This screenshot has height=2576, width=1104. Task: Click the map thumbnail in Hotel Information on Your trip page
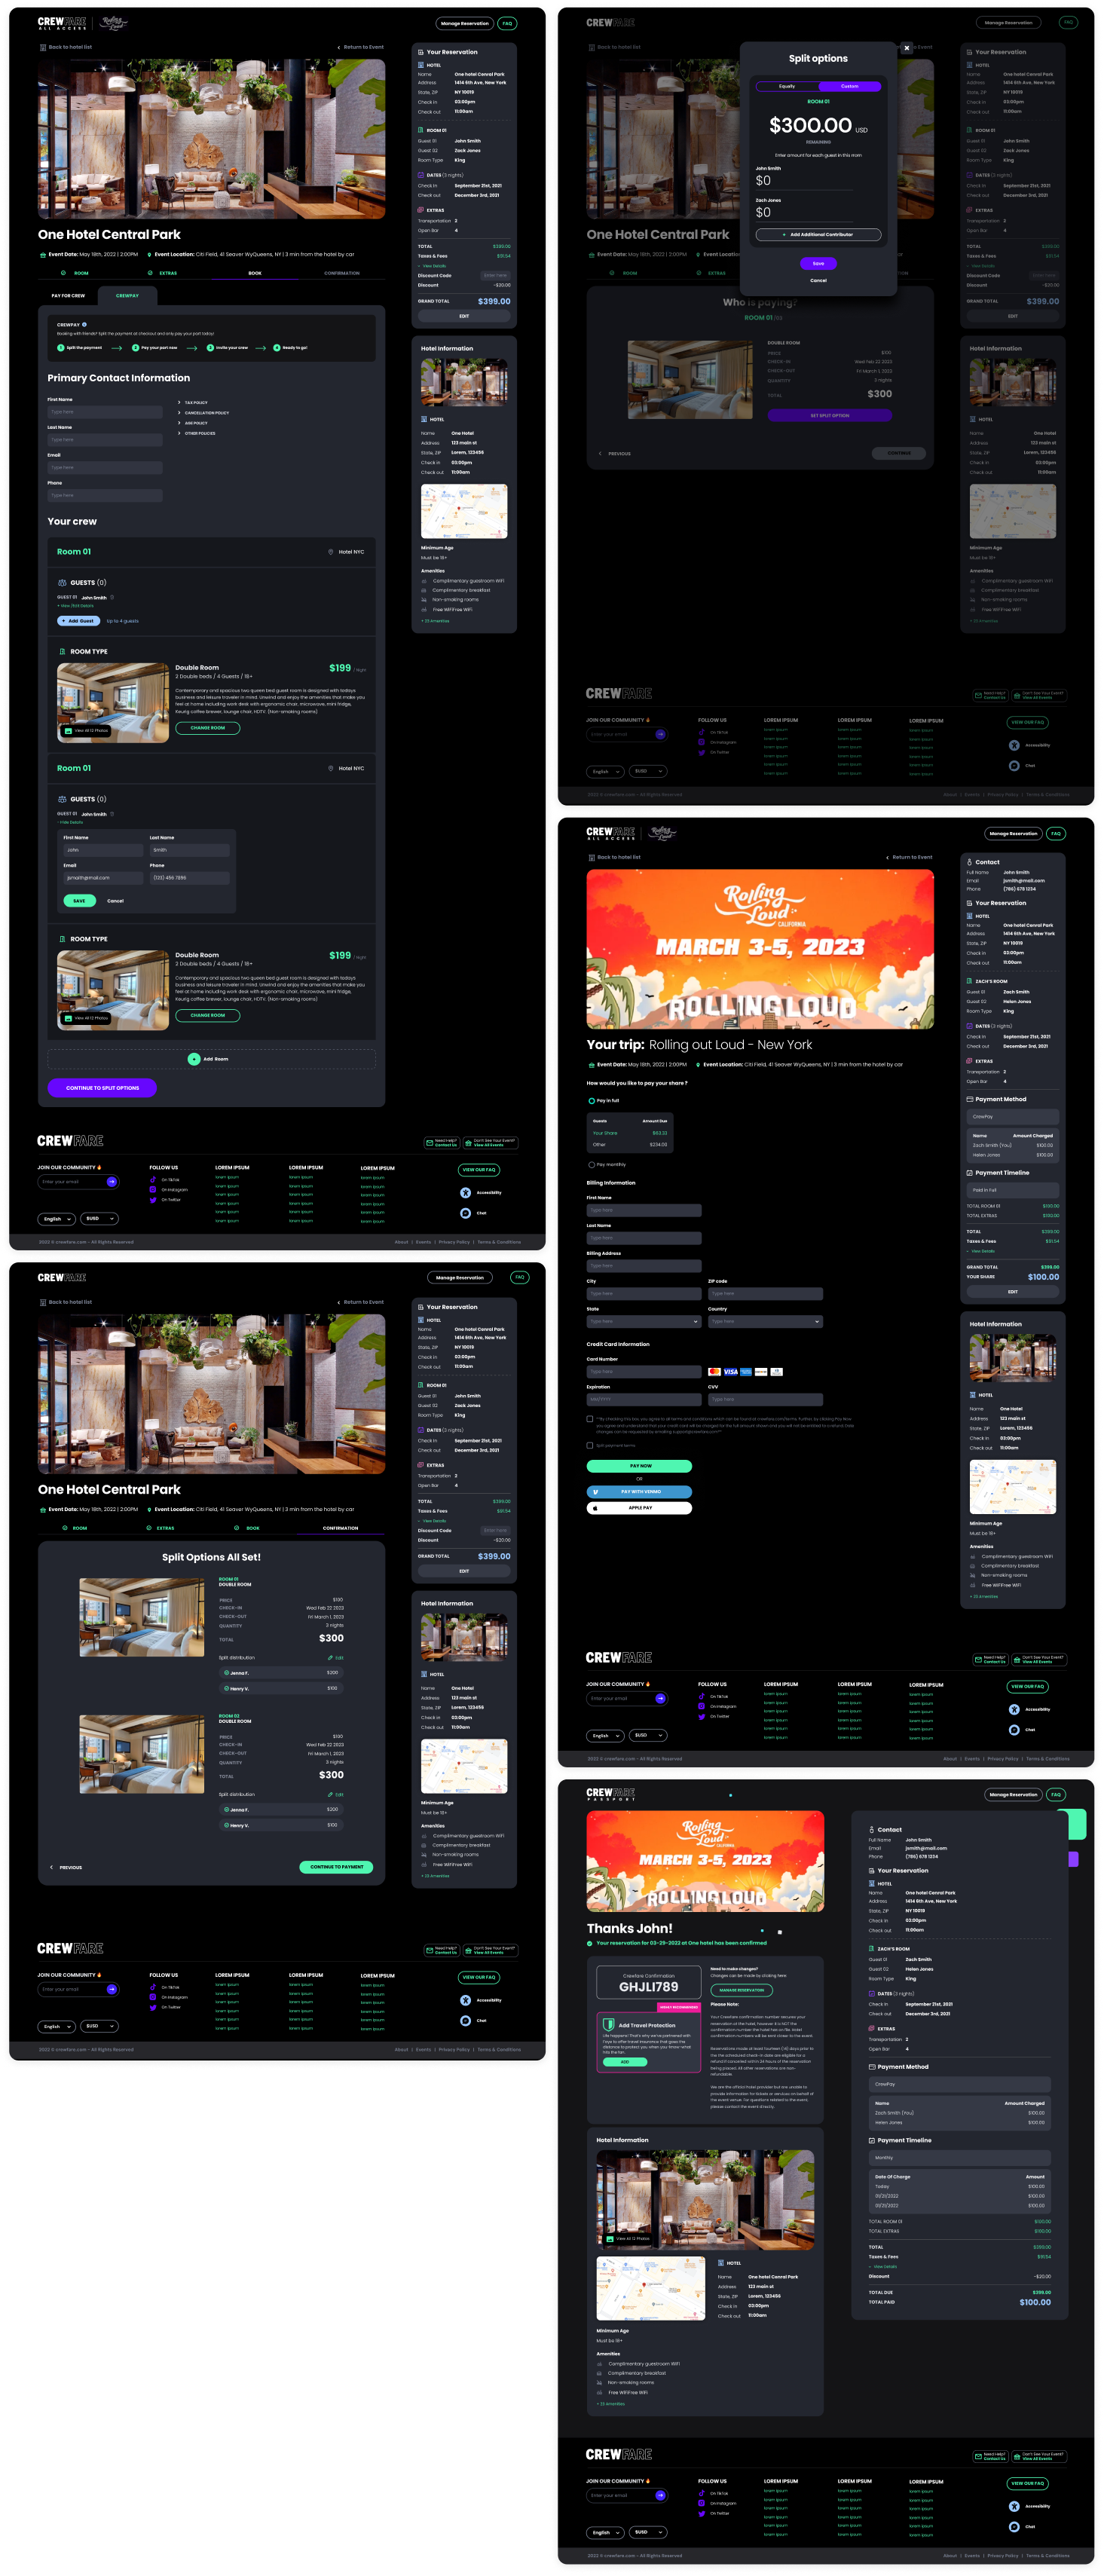pos(1012,1487)
